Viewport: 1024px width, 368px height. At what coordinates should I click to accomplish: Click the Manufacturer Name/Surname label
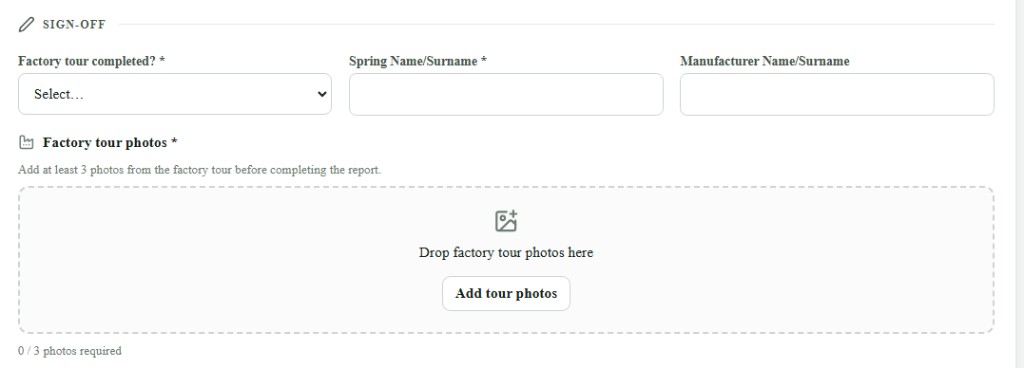[765, 61]
